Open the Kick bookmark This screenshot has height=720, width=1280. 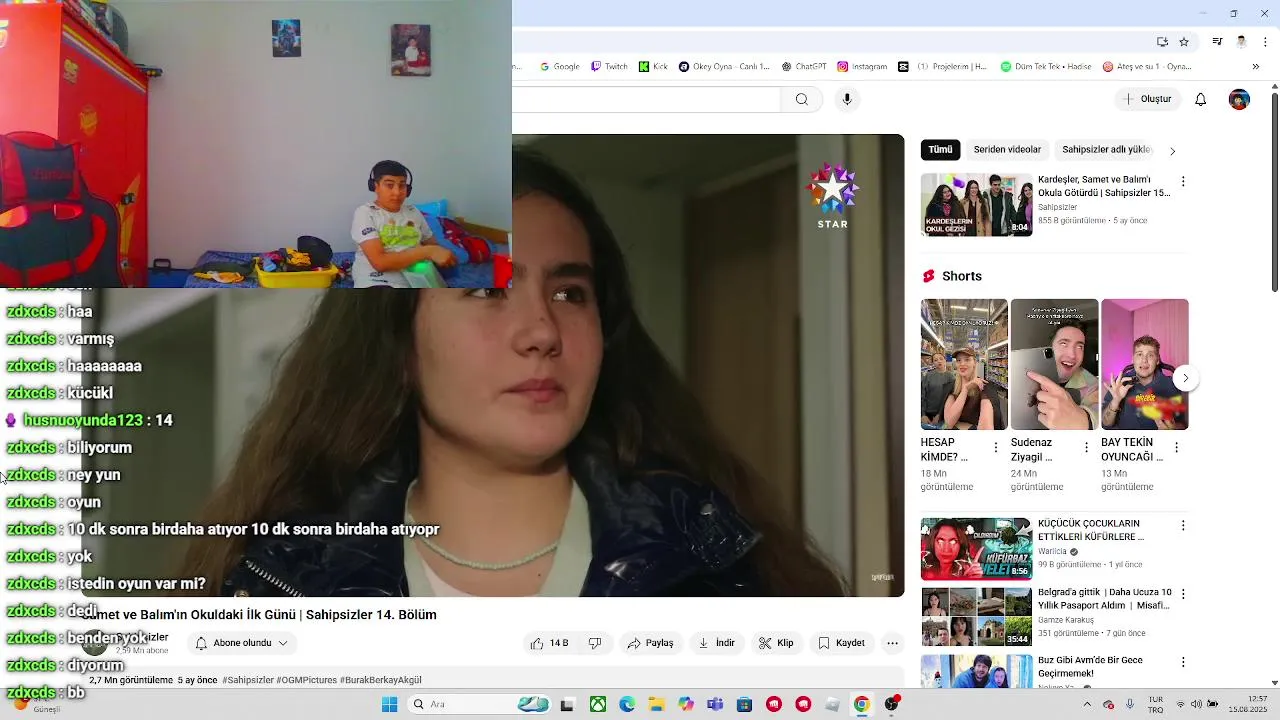click(654, 67)
